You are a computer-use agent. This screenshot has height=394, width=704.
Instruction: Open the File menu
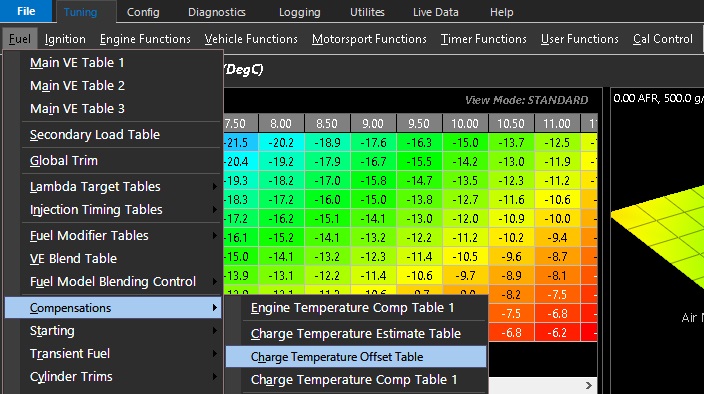26,11
